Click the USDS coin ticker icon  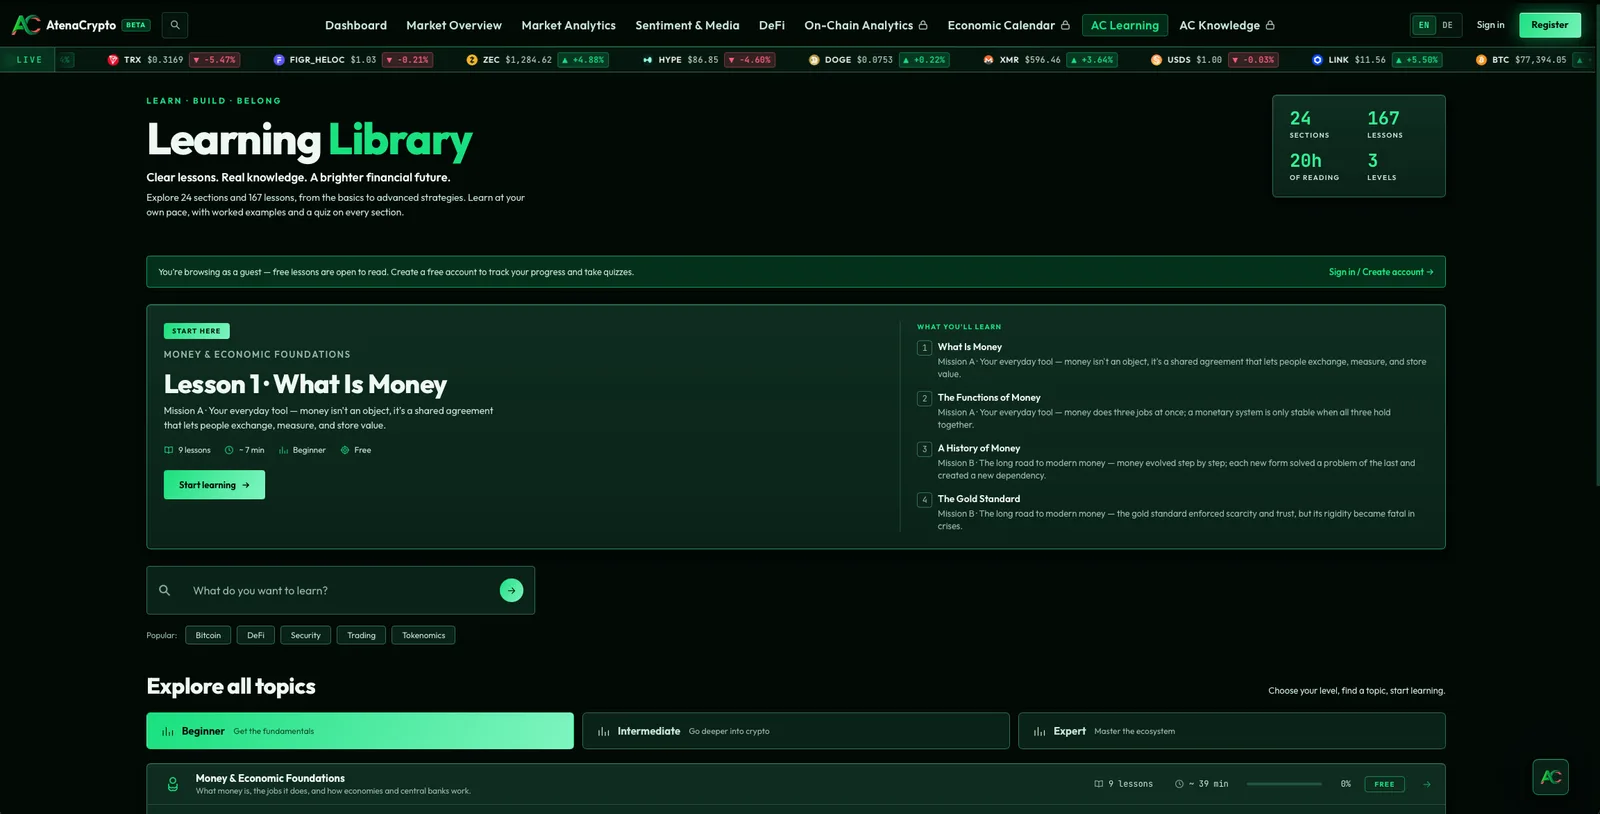(x=1156, y=60)
